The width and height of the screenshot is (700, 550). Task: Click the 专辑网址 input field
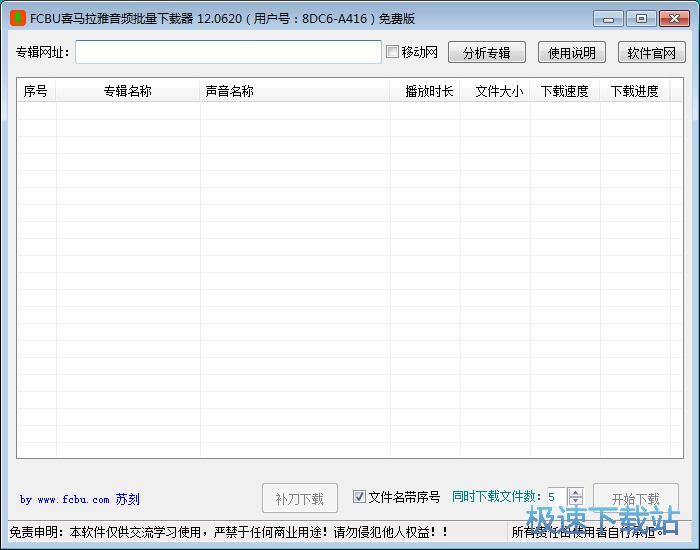pyautogui.click(x=228, y=52)
